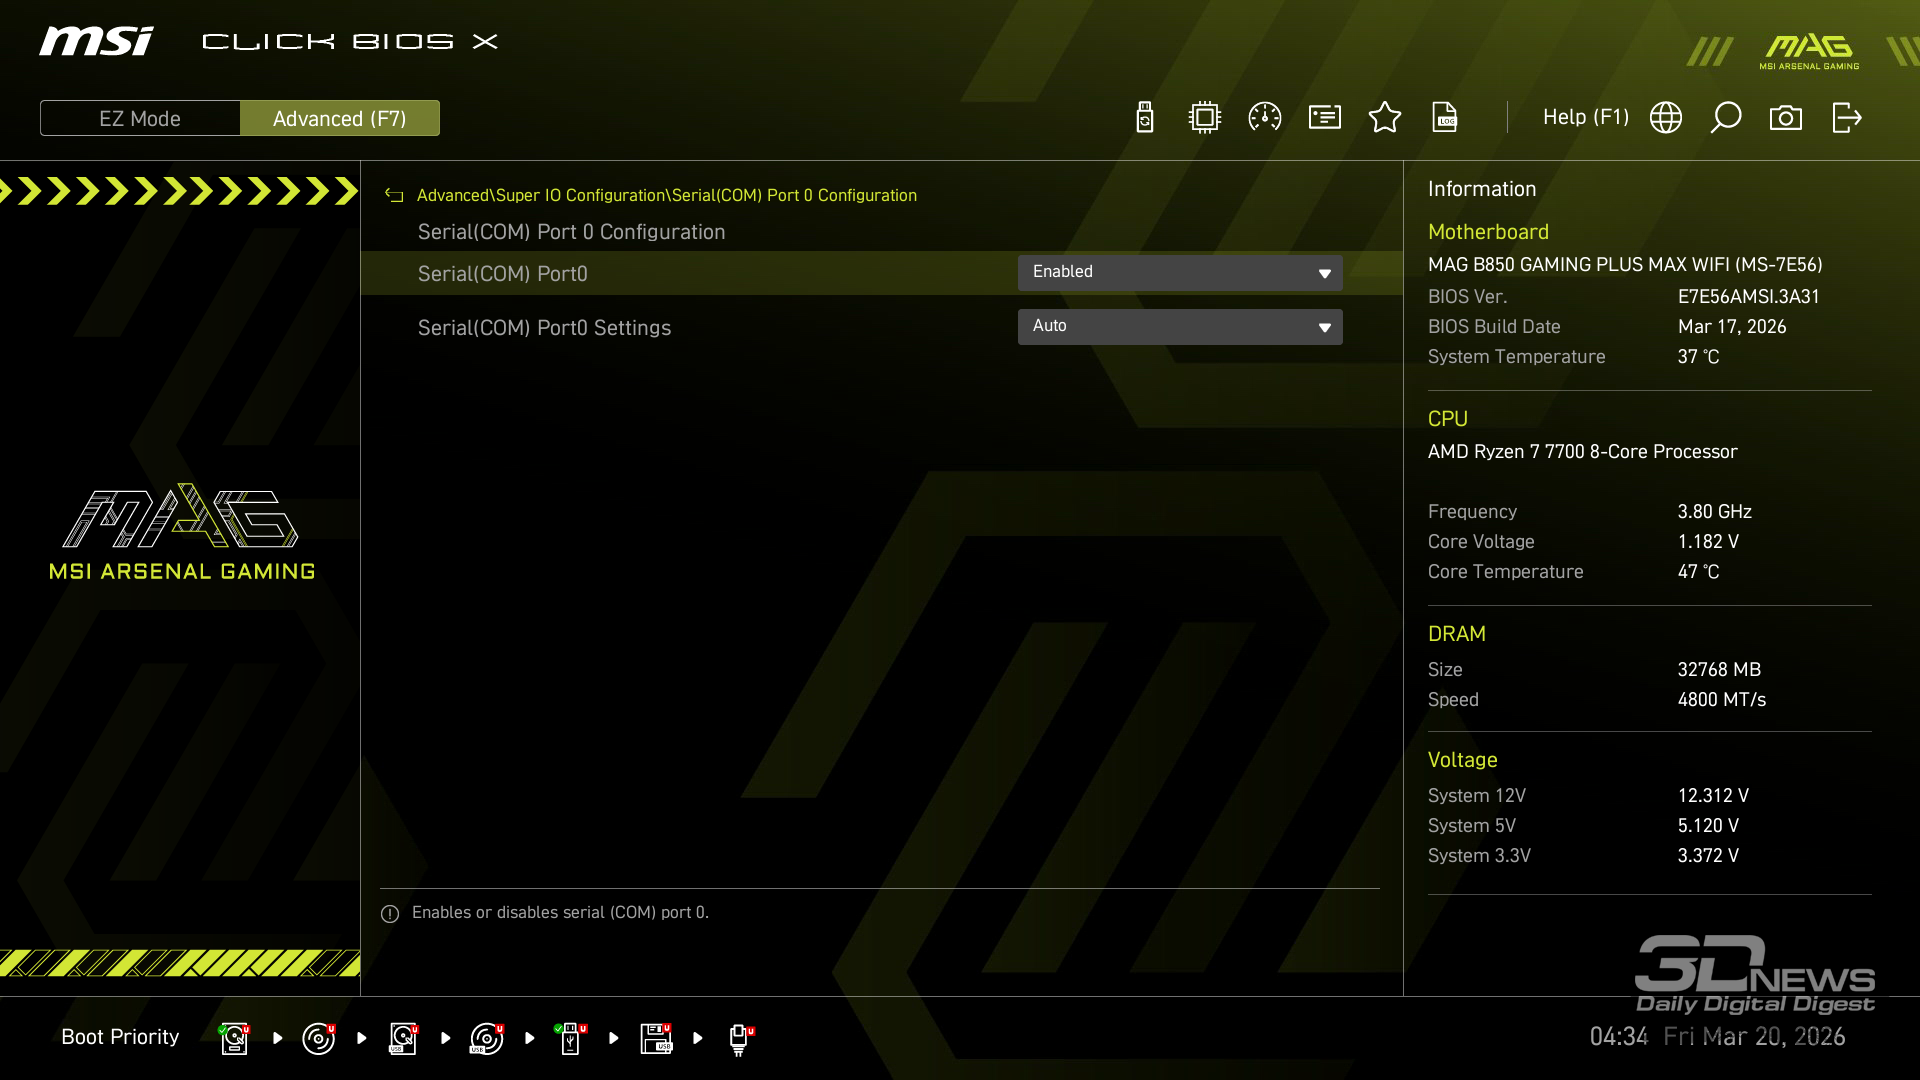
Task: Open the search magnifier icon
Action: (x=1726, y=118)
